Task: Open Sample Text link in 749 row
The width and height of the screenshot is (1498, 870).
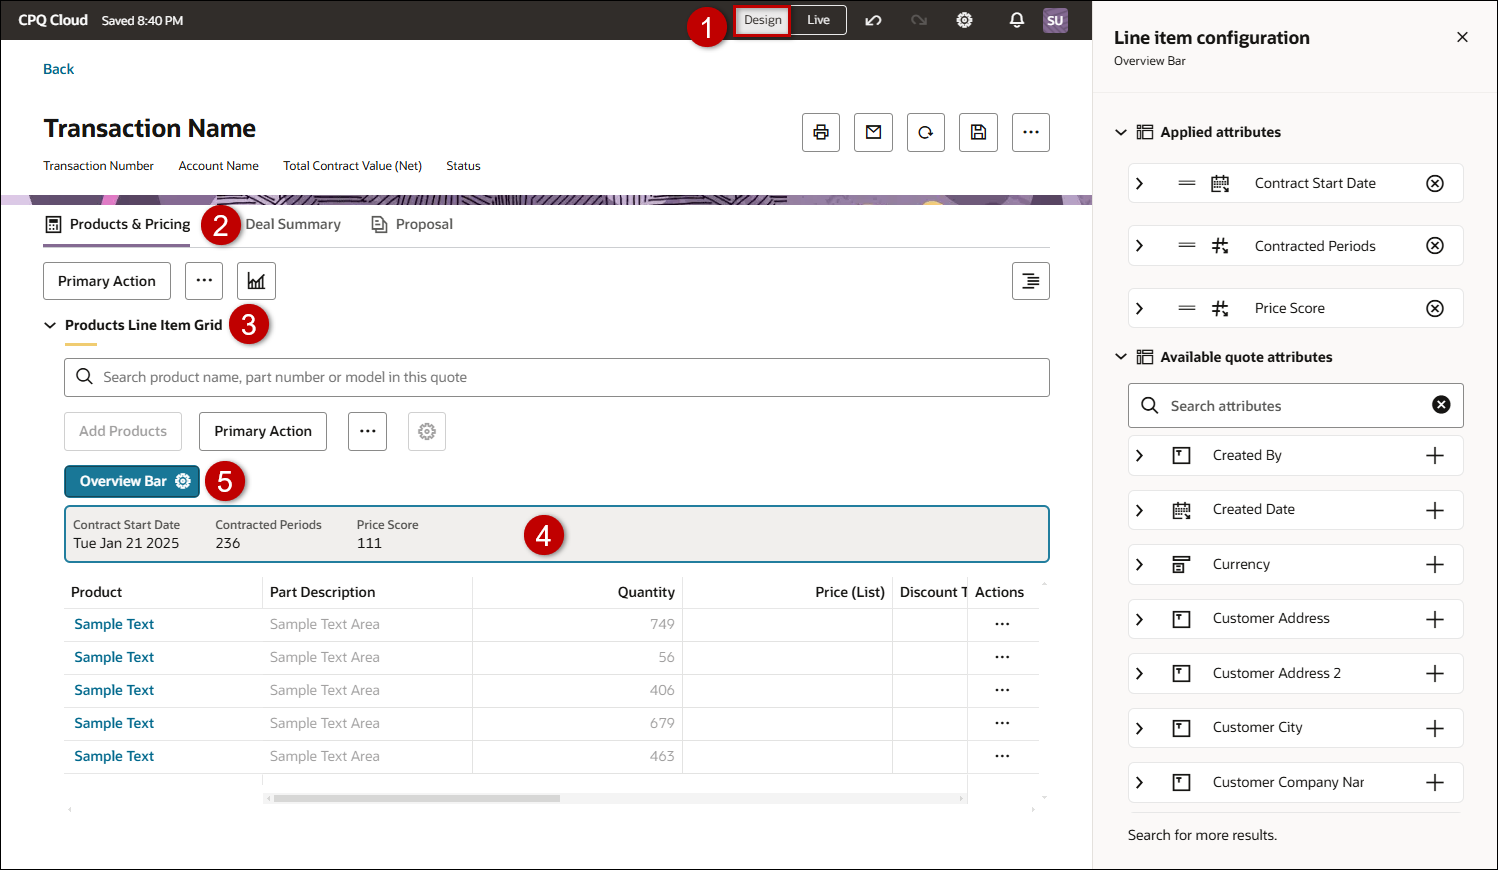Action: [114, 624]
